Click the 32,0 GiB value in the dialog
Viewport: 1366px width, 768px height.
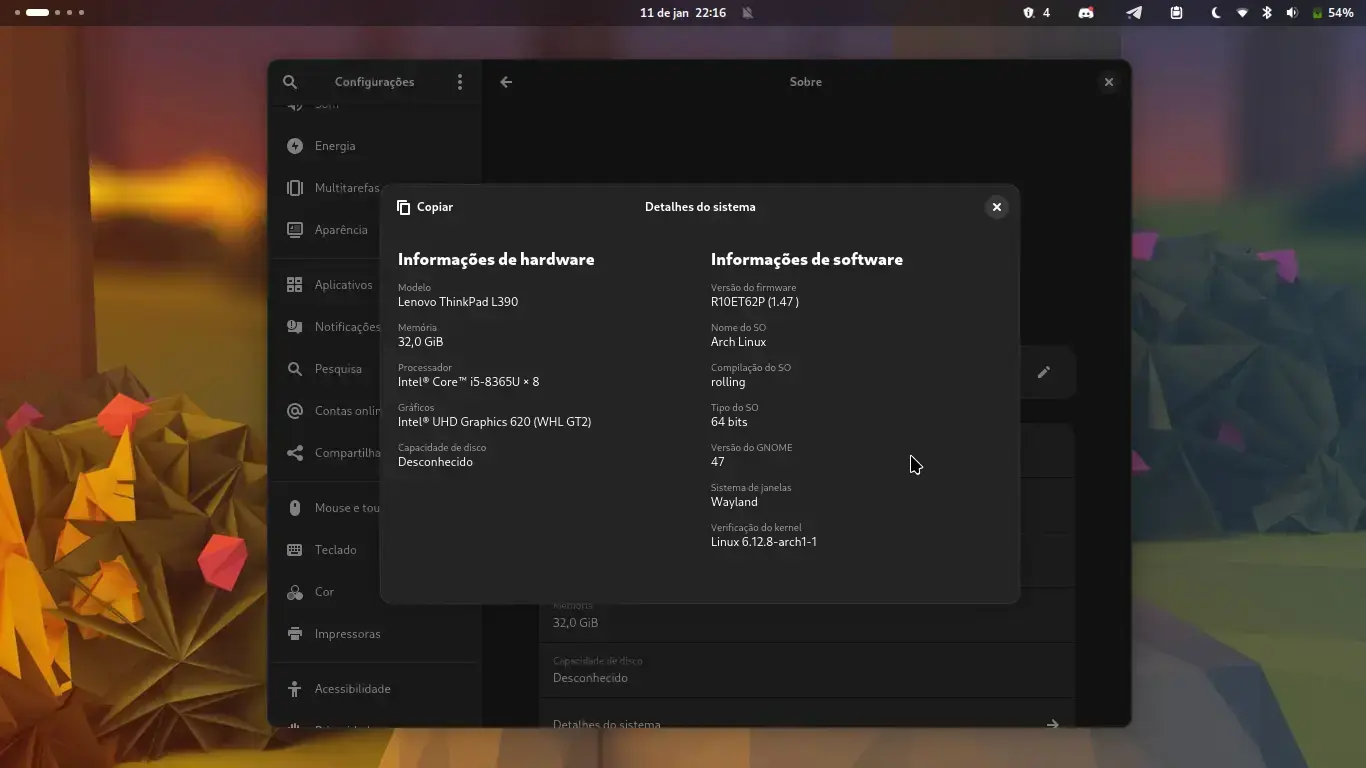pos(420,342)
